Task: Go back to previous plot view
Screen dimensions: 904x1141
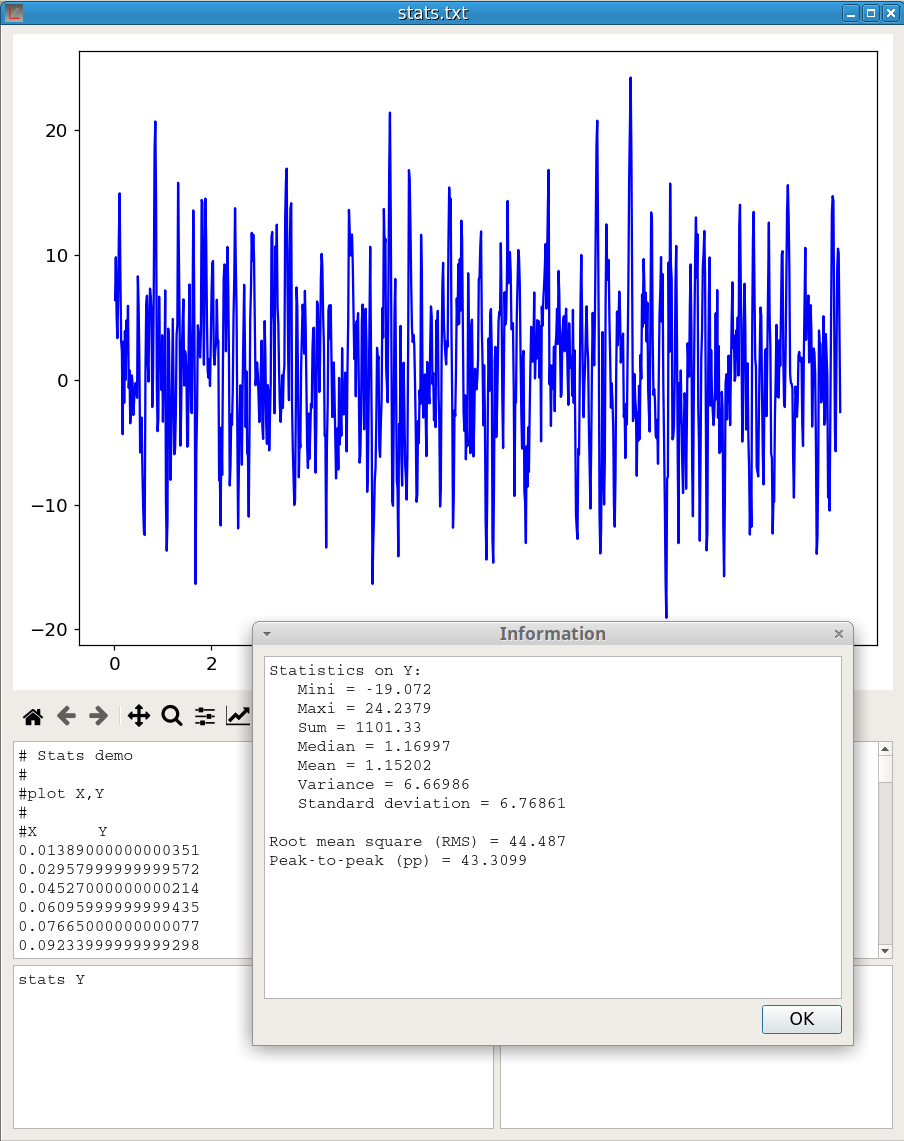Action: point(66,716)
